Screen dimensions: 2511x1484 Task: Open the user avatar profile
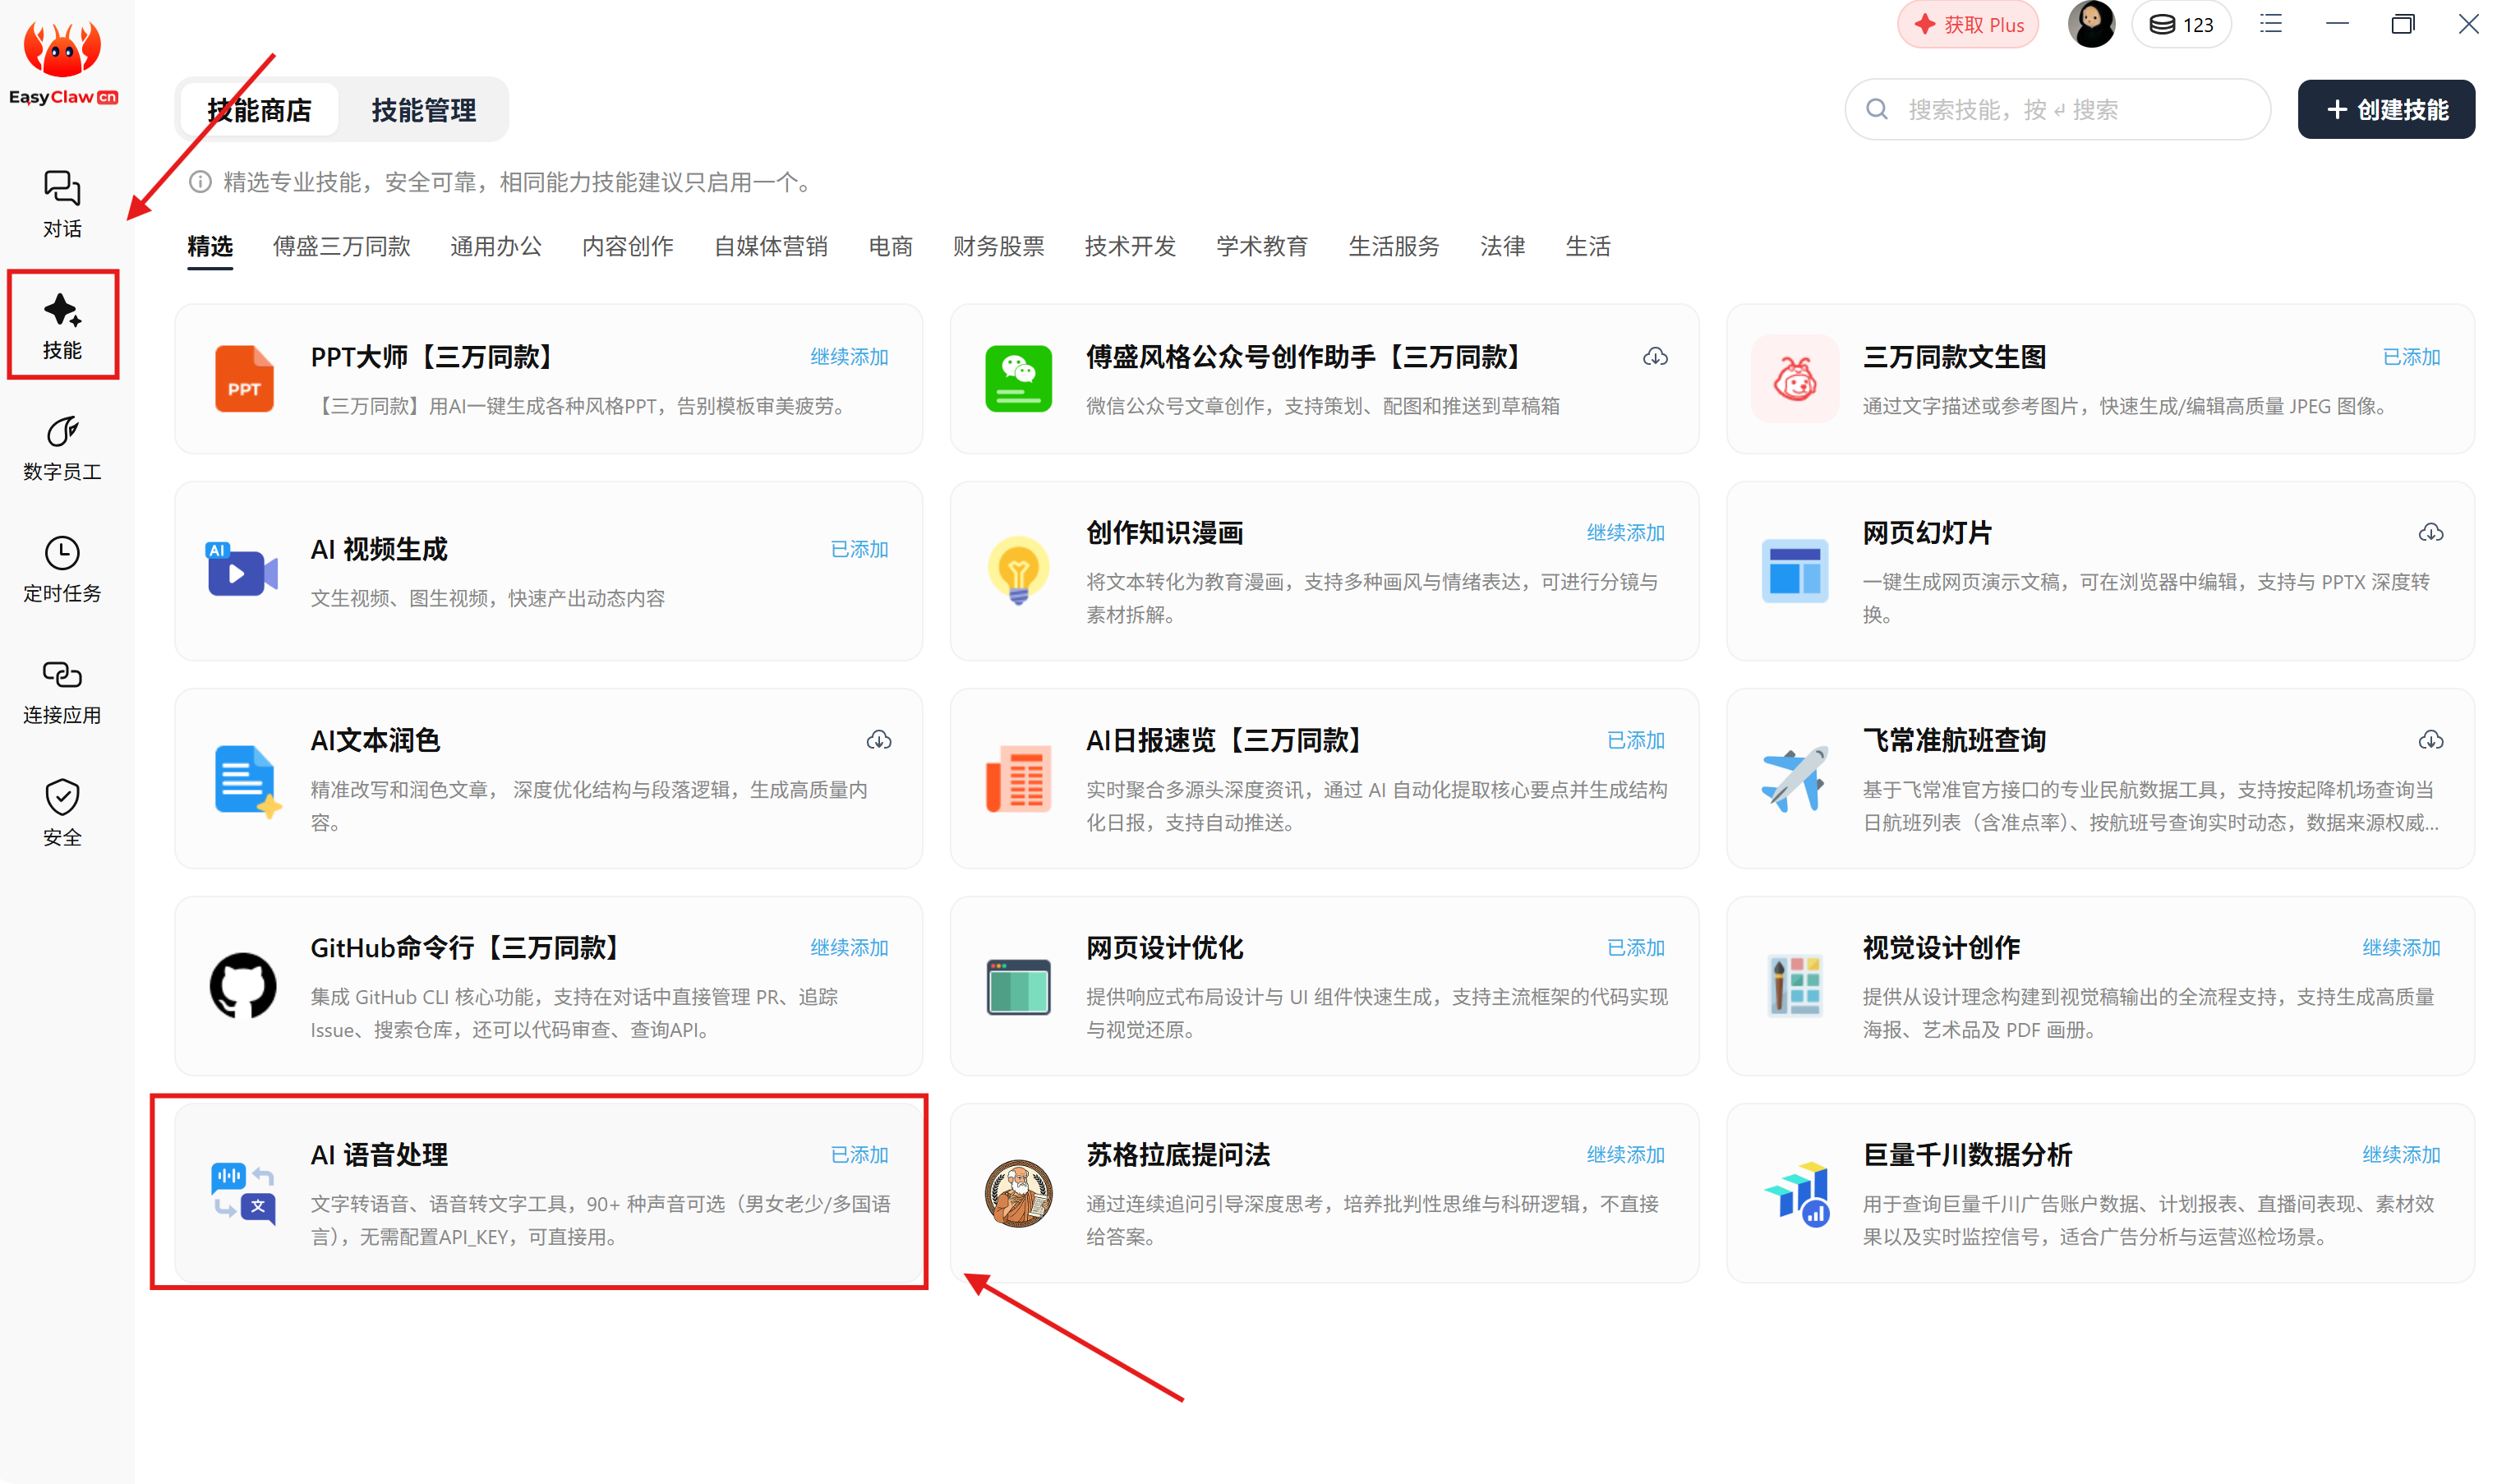[2091, 24]
